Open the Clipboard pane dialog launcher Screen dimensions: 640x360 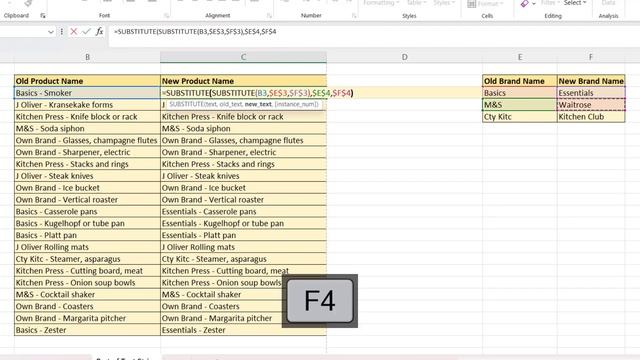tap(43, 16)
